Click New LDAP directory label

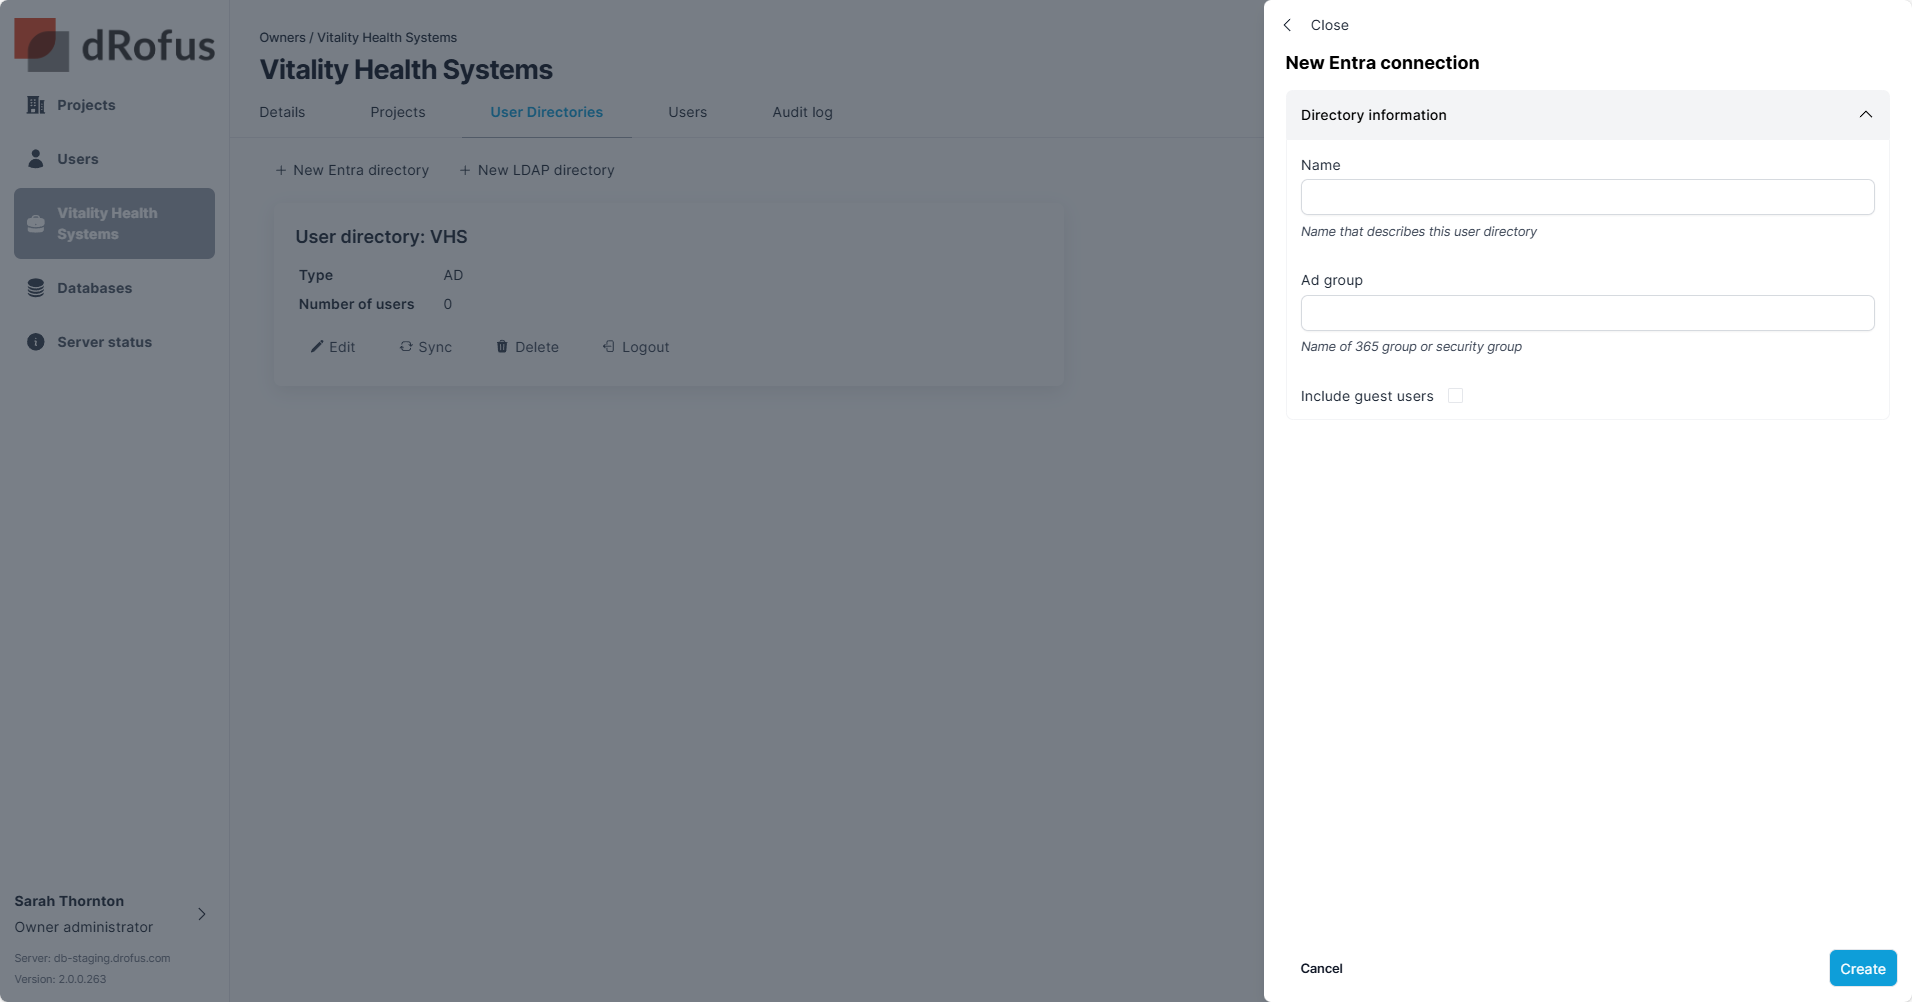click(546, 170)
